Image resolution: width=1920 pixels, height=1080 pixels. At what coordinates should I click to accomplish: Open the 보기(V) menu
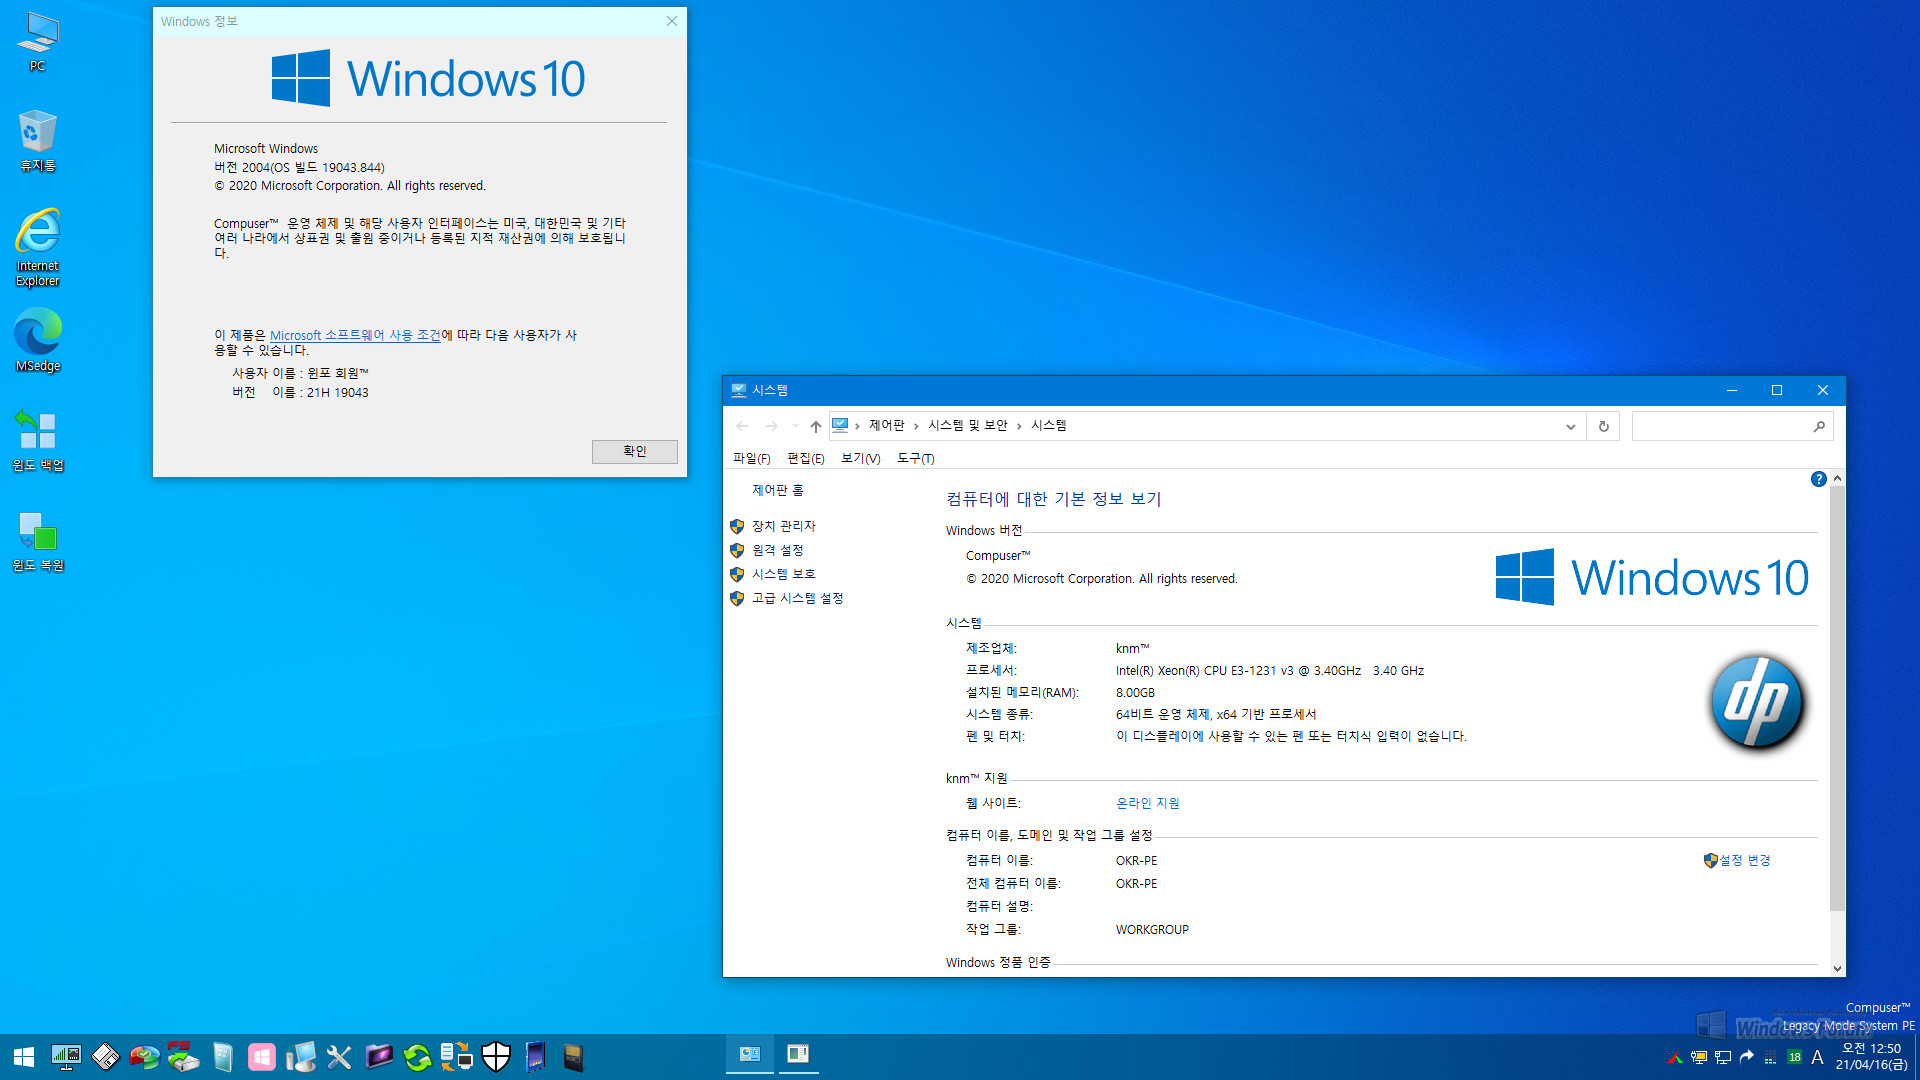pos(860,458)
